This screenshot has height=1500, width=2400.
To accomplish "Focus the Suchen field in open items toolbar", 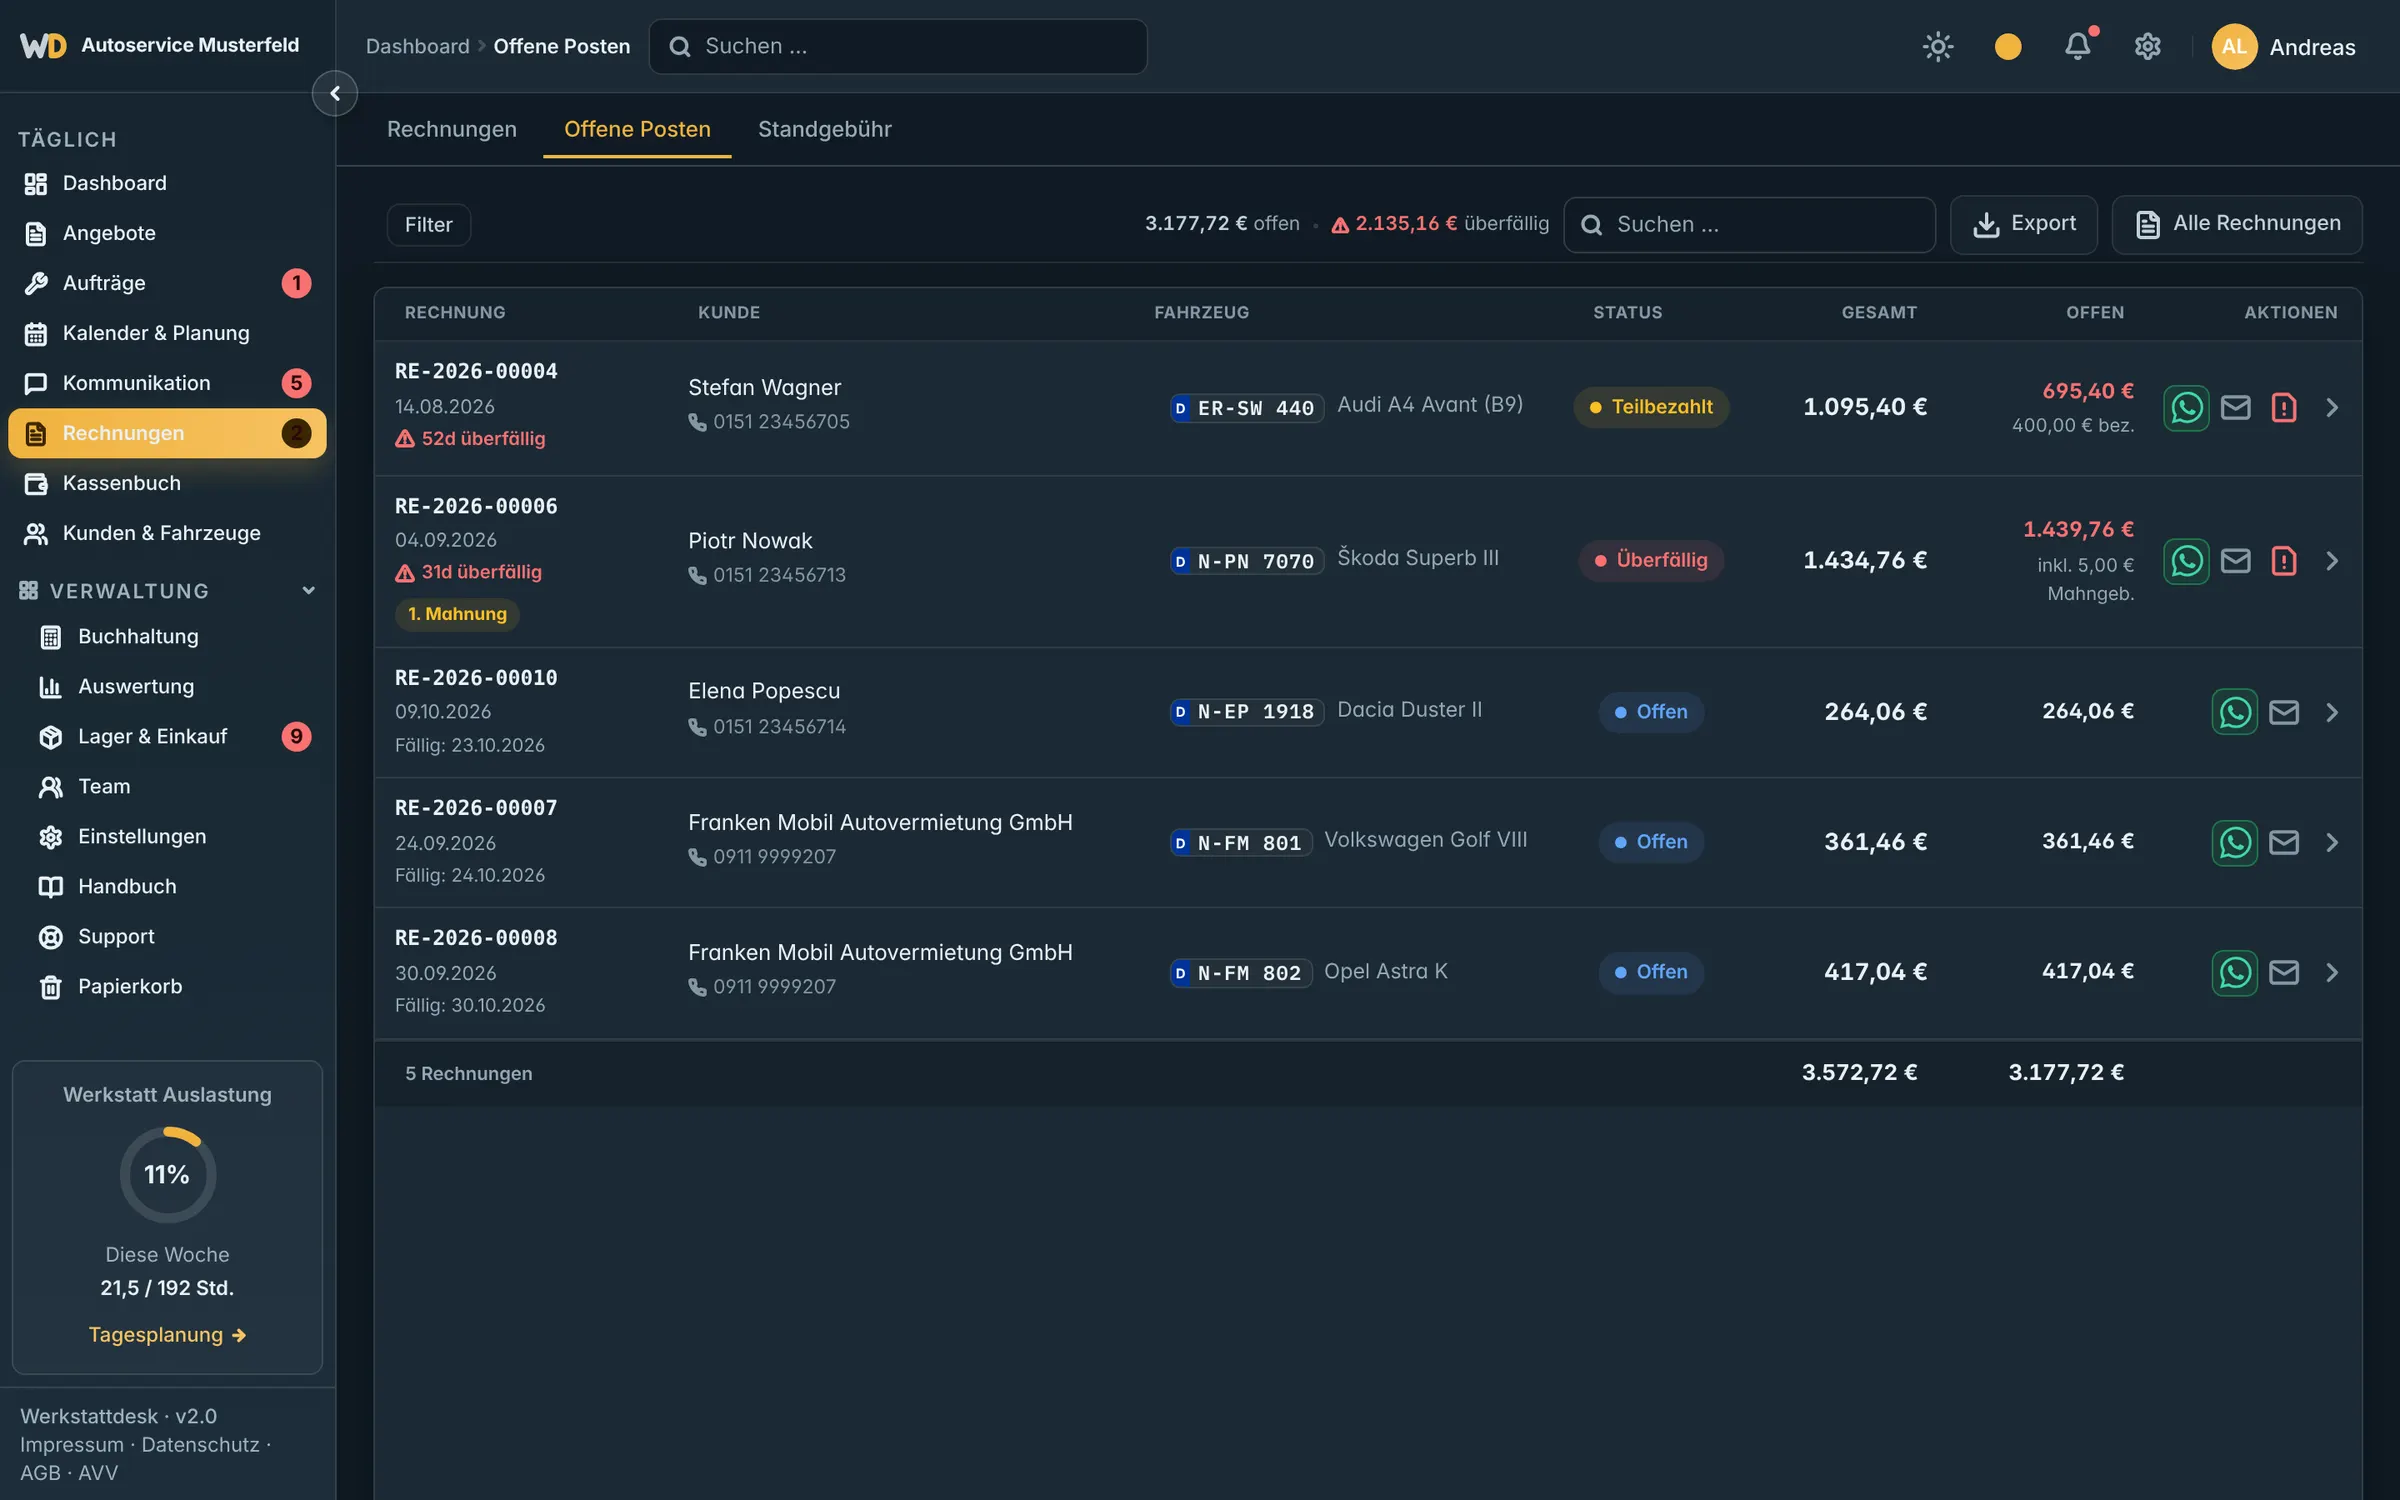I will [1749, 224].
